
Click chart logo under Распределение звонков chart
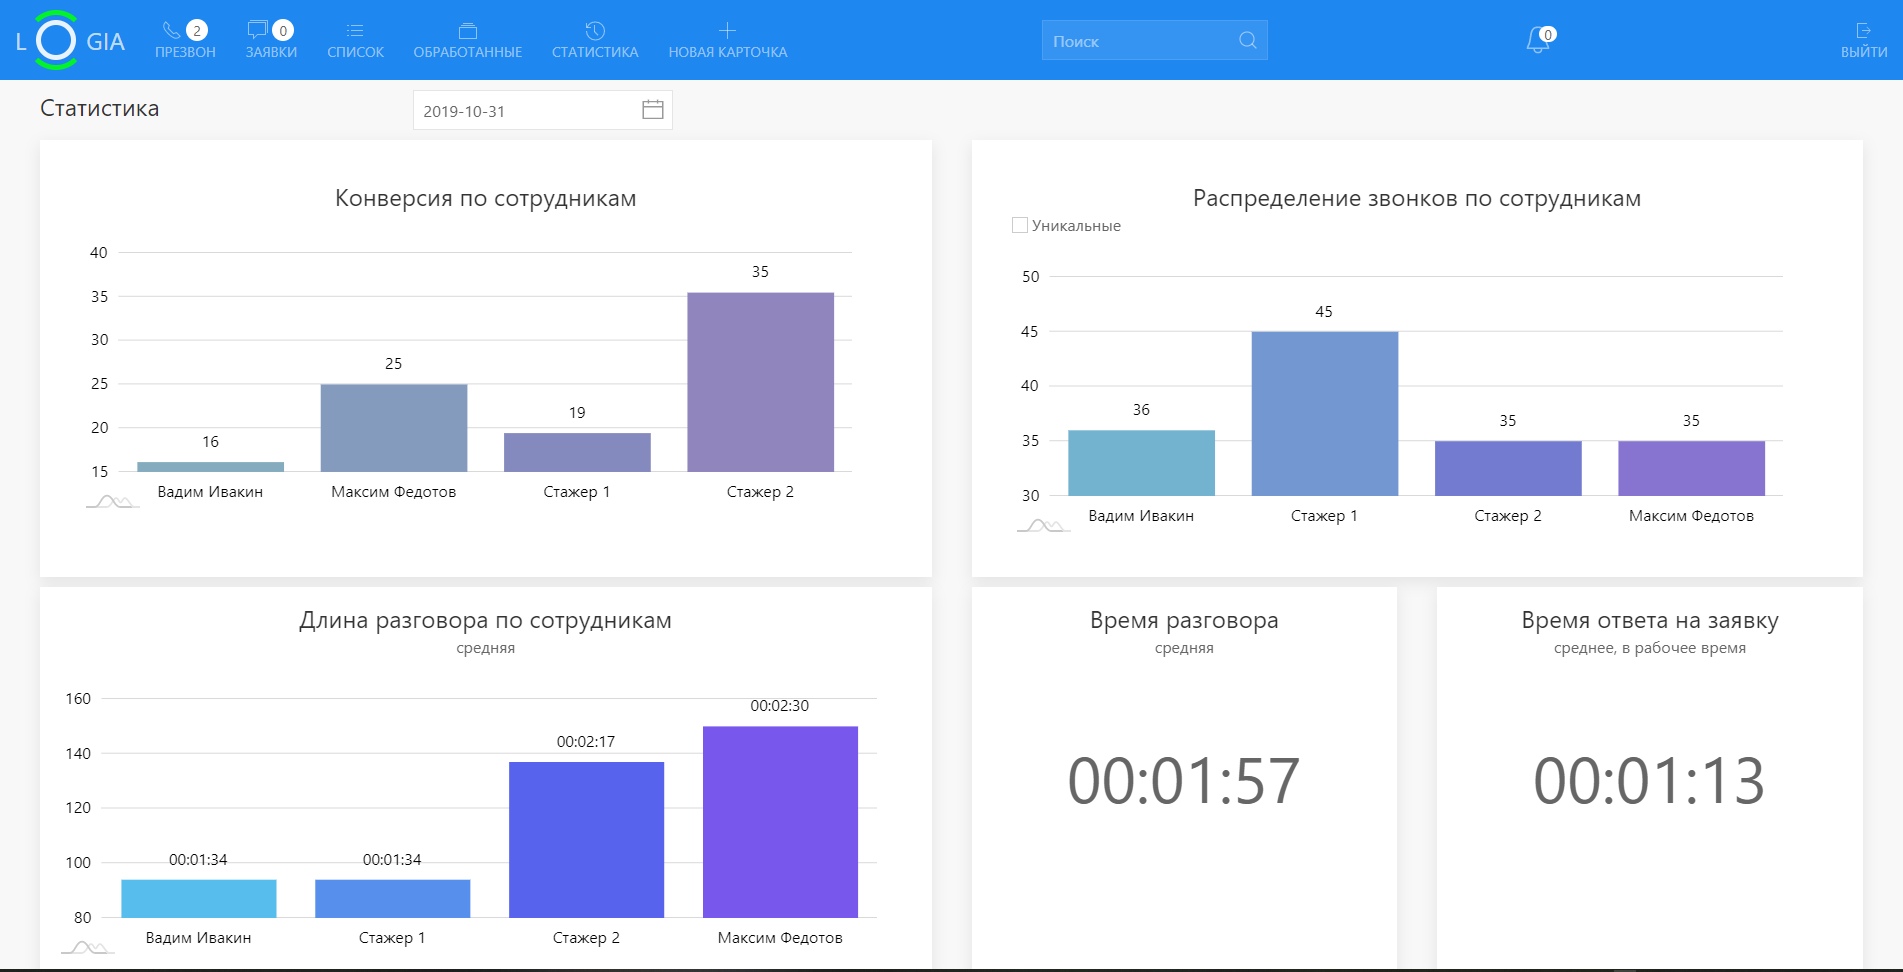[1042, 526]
